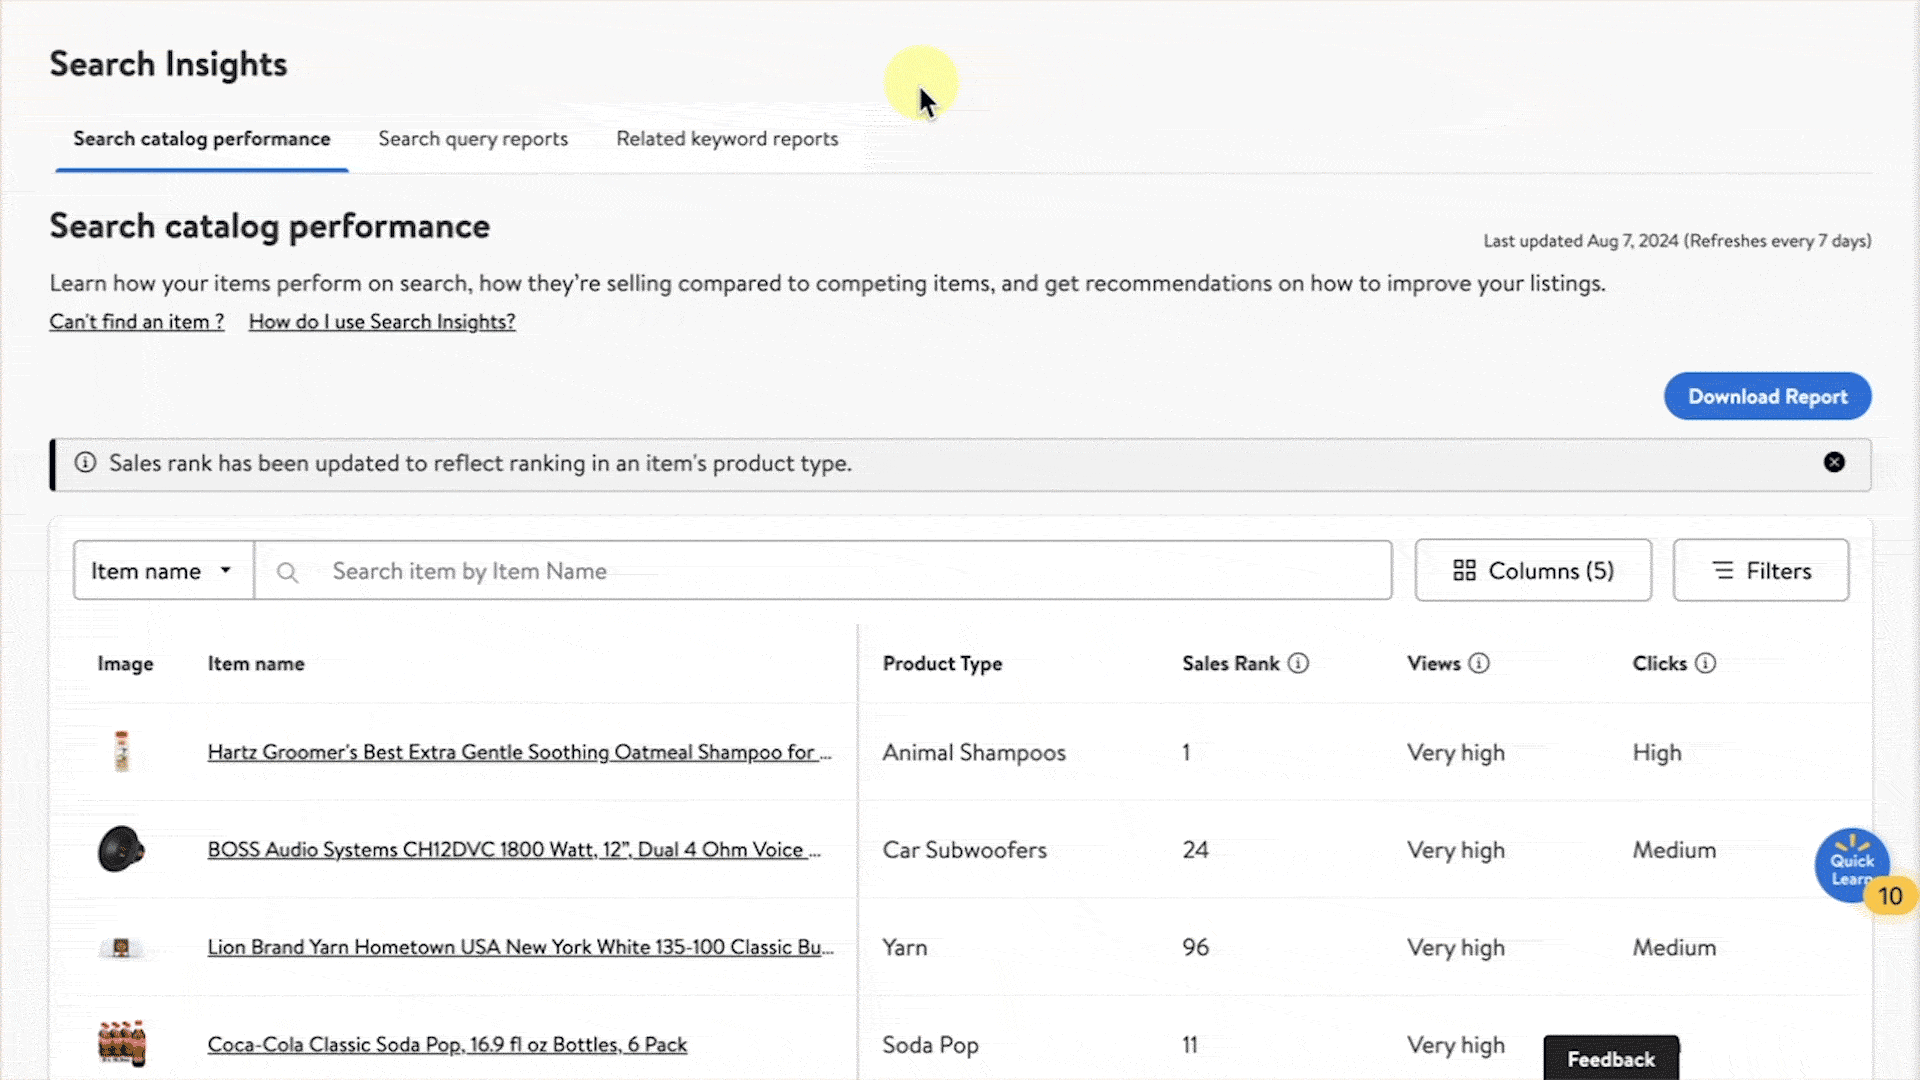Expand the Item name search-type dropdown
Viewport: 1920px width, 1080px height.
(x=163, y=571)
